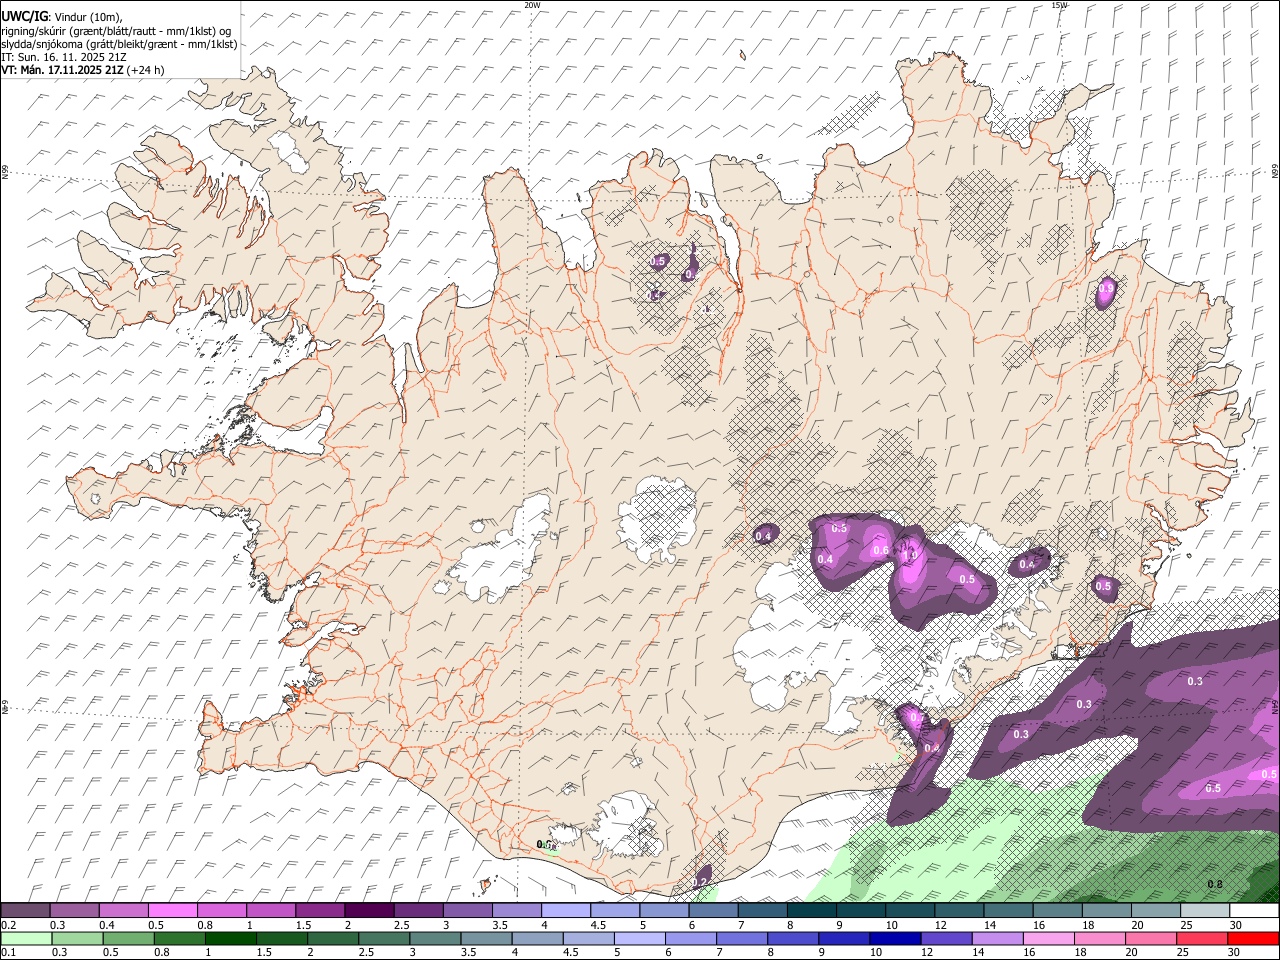Pick the 6 swatch in the snow legend row
Viewport: 1280px width, 960px height.
(713, 911)
